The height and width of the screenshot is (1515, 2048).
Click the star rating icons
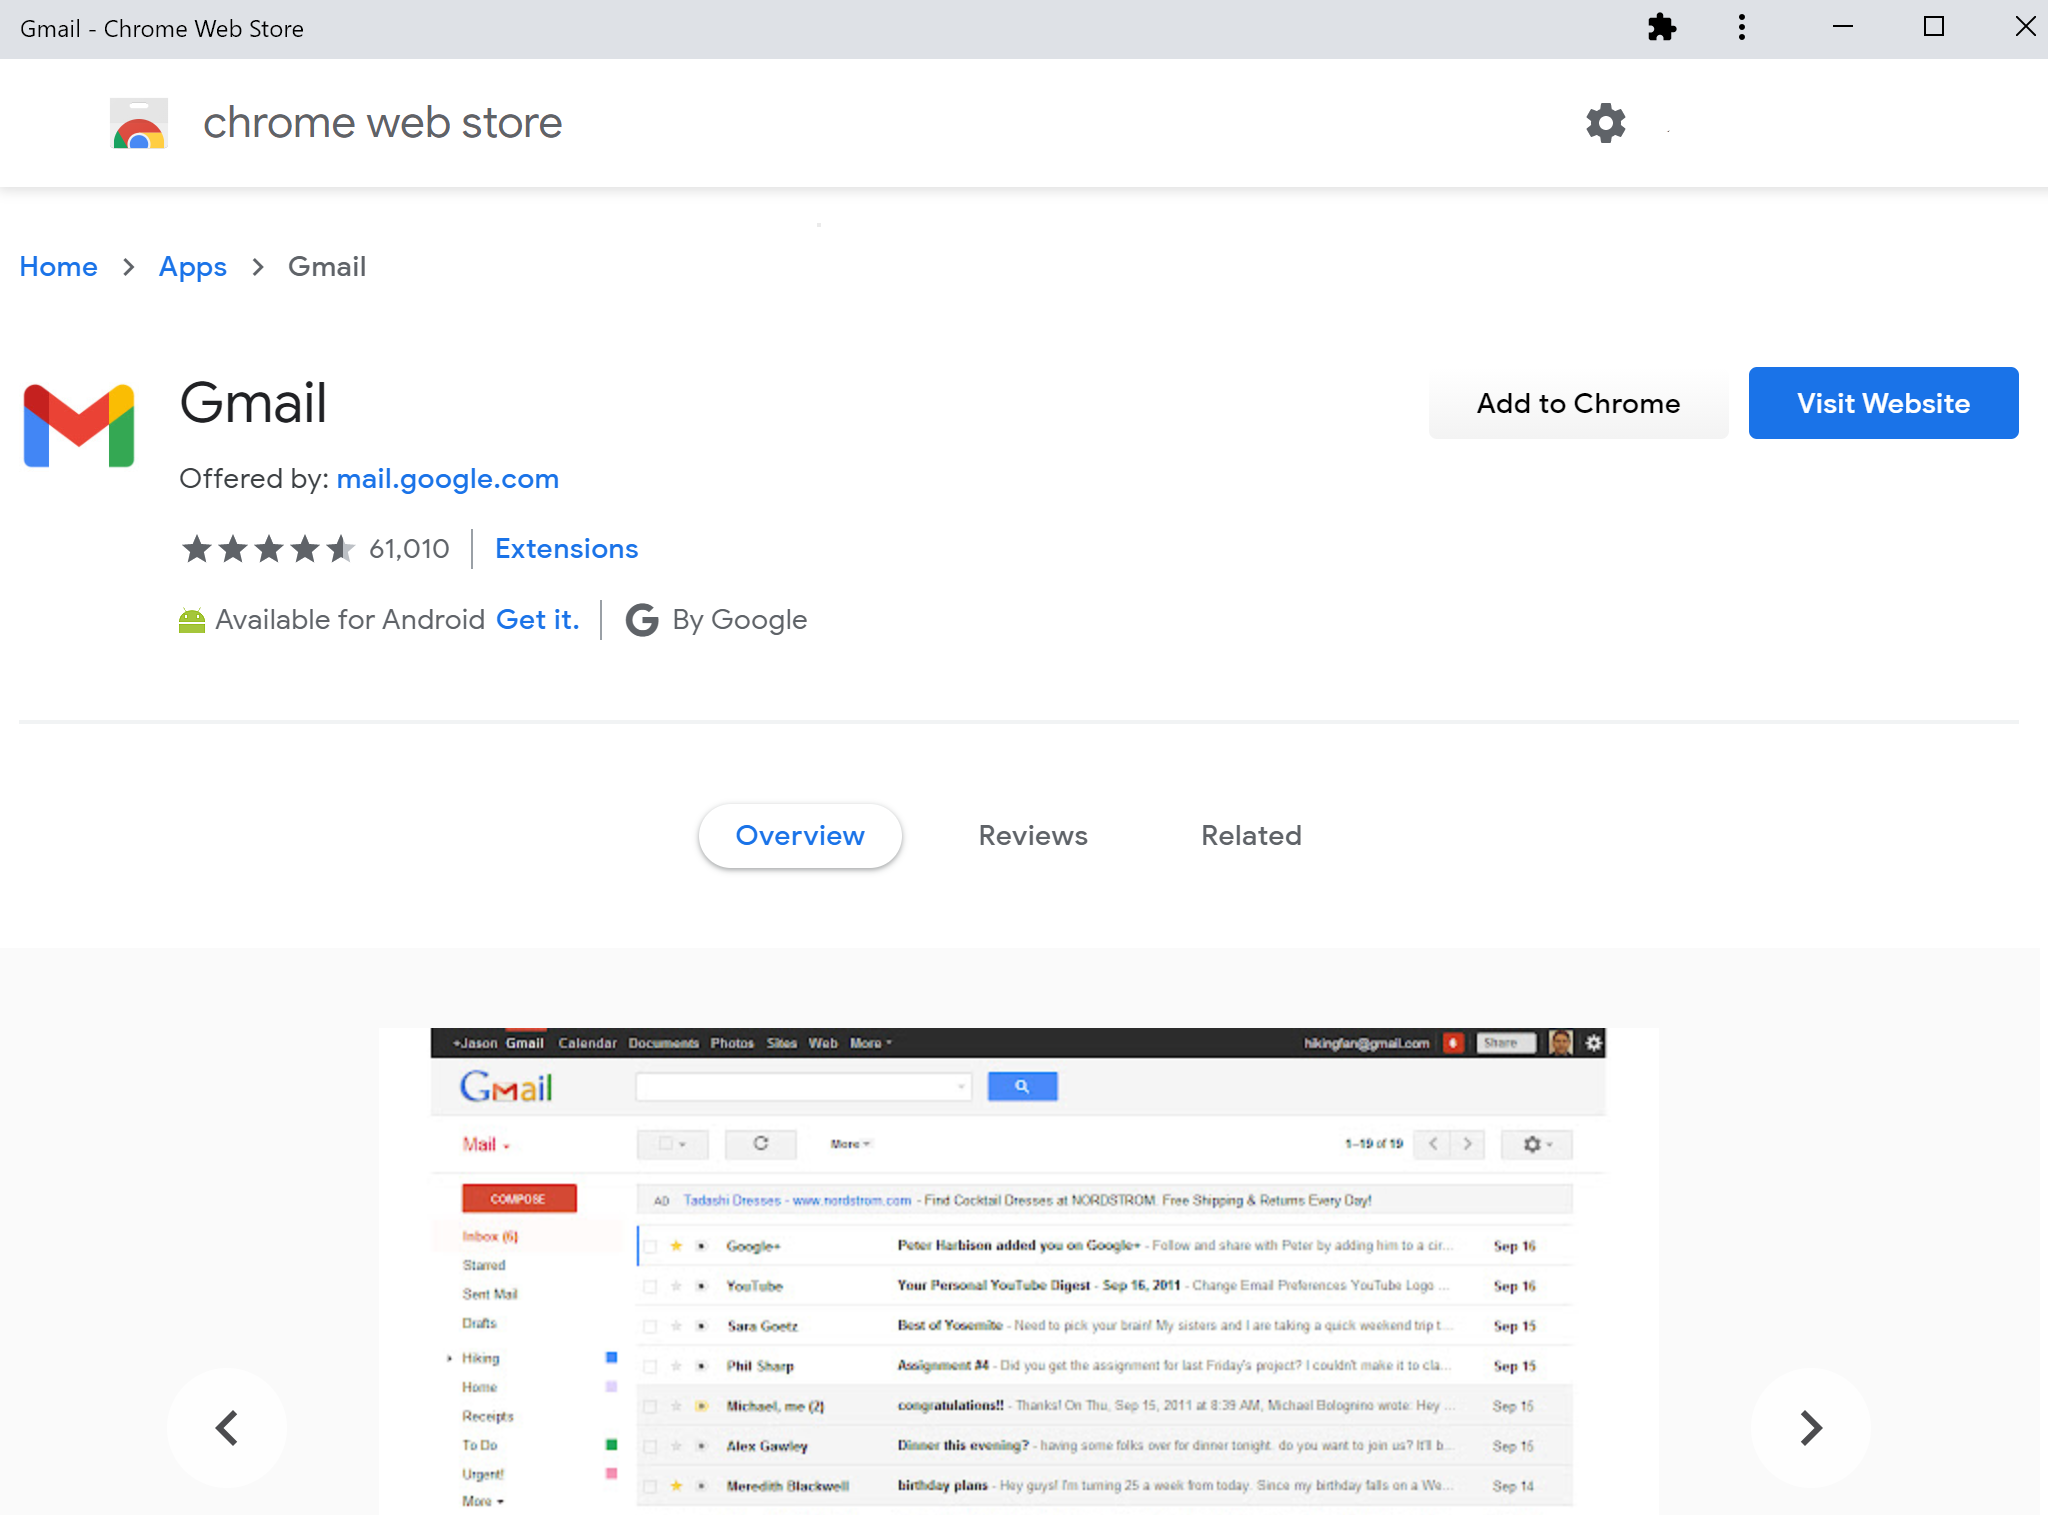(268, 549)
